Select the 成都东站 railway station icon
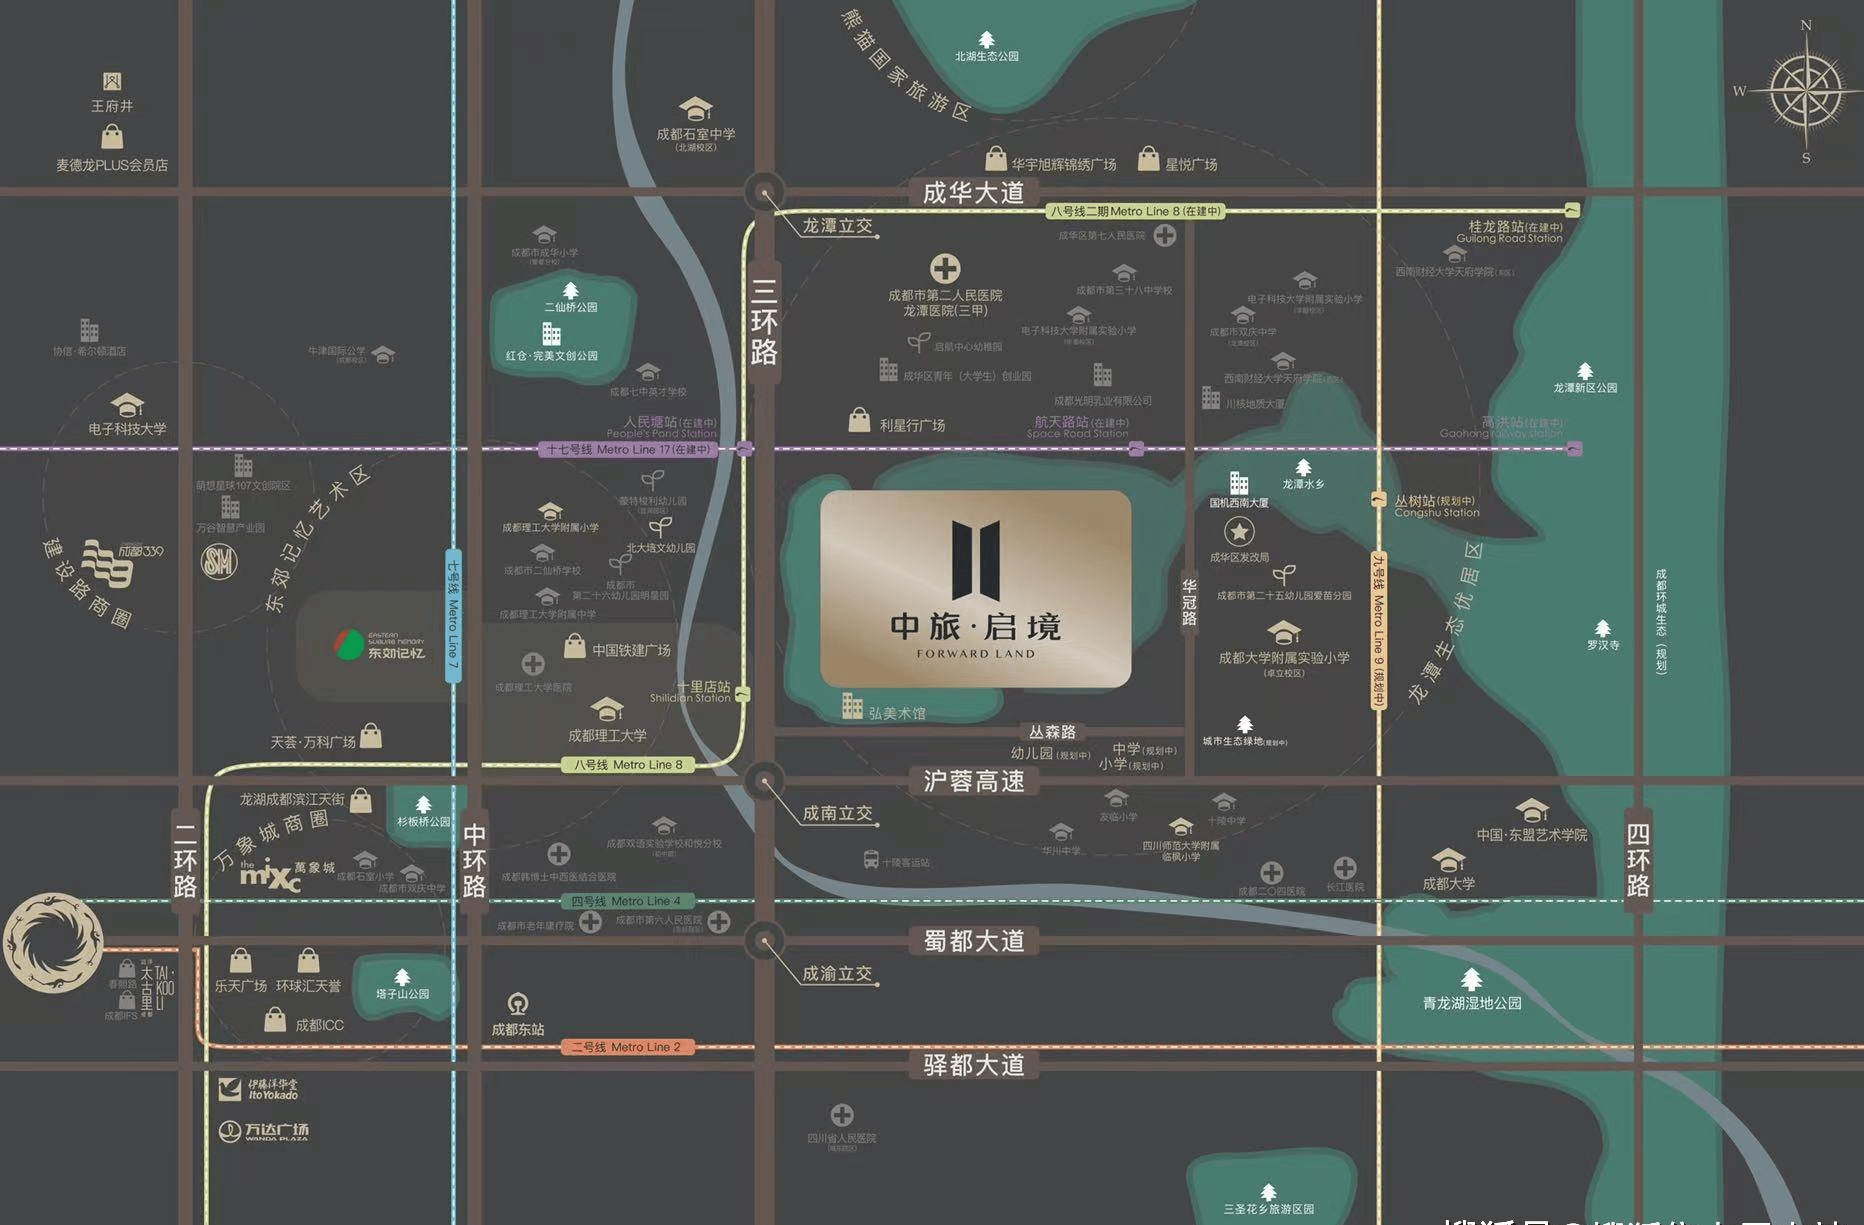 517,1003
